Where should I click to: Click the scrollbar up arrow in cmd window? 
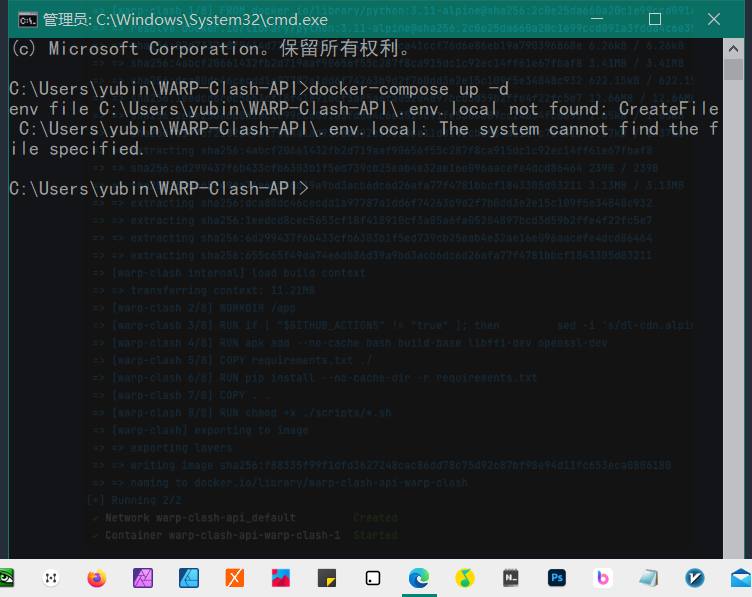click(733, 48)
